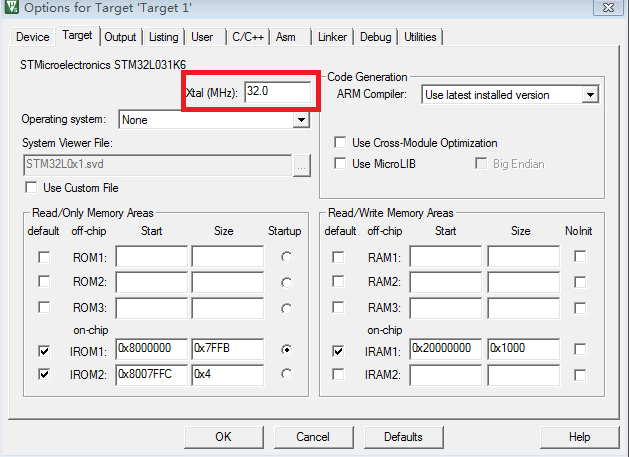Uncheck the IROM2 default checkbox
Screen dimensions: 629x457
[44, 374]
